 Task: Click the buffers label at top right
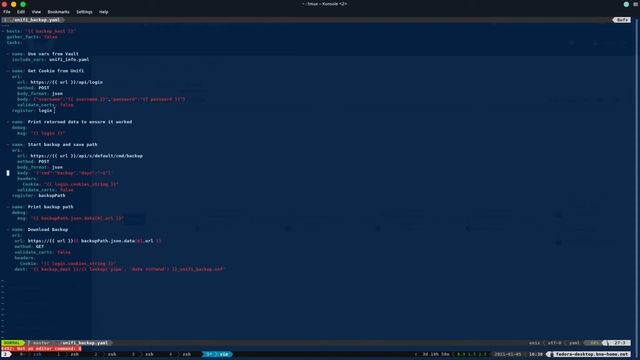click(622, 20)
